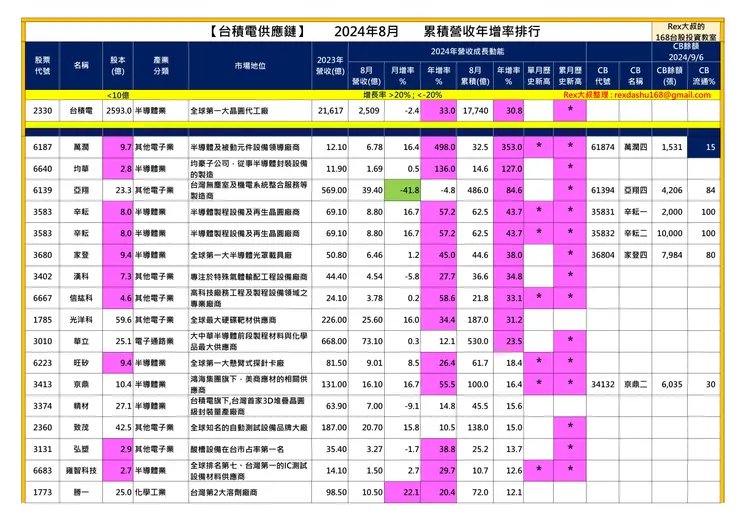Select CB code 35832
The image size is (740, 523).
click(x=603, y=234)
